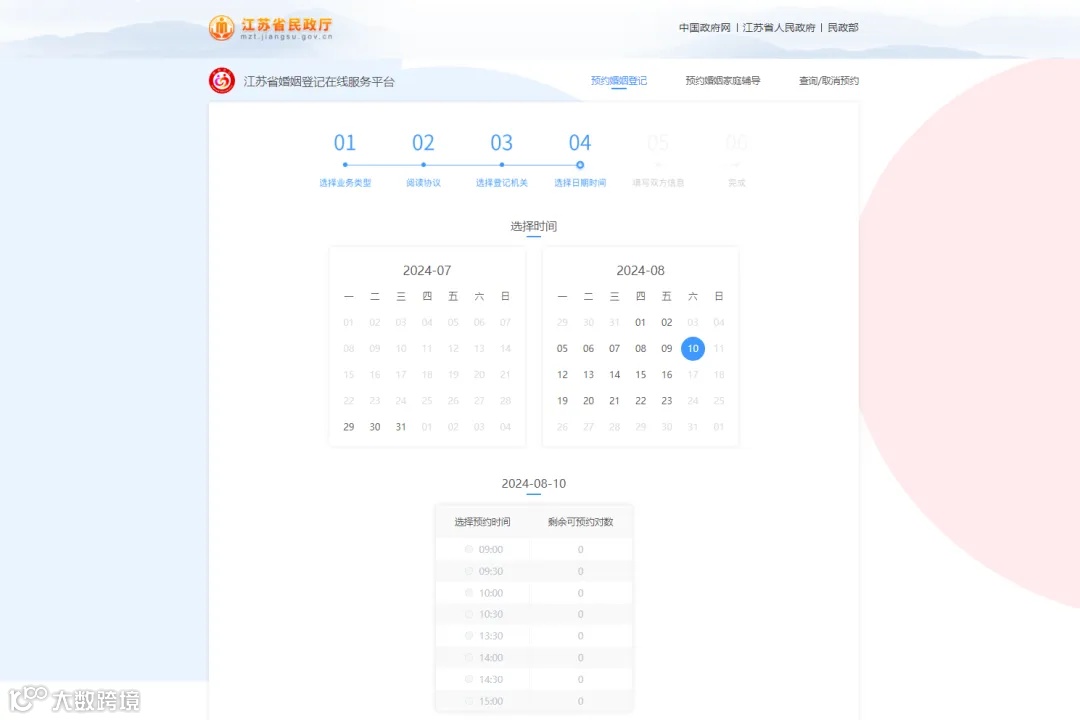This screenshot has width=1080, height=720.
Task: Click the 选择预约时间 column header
Action: [482, 522]
